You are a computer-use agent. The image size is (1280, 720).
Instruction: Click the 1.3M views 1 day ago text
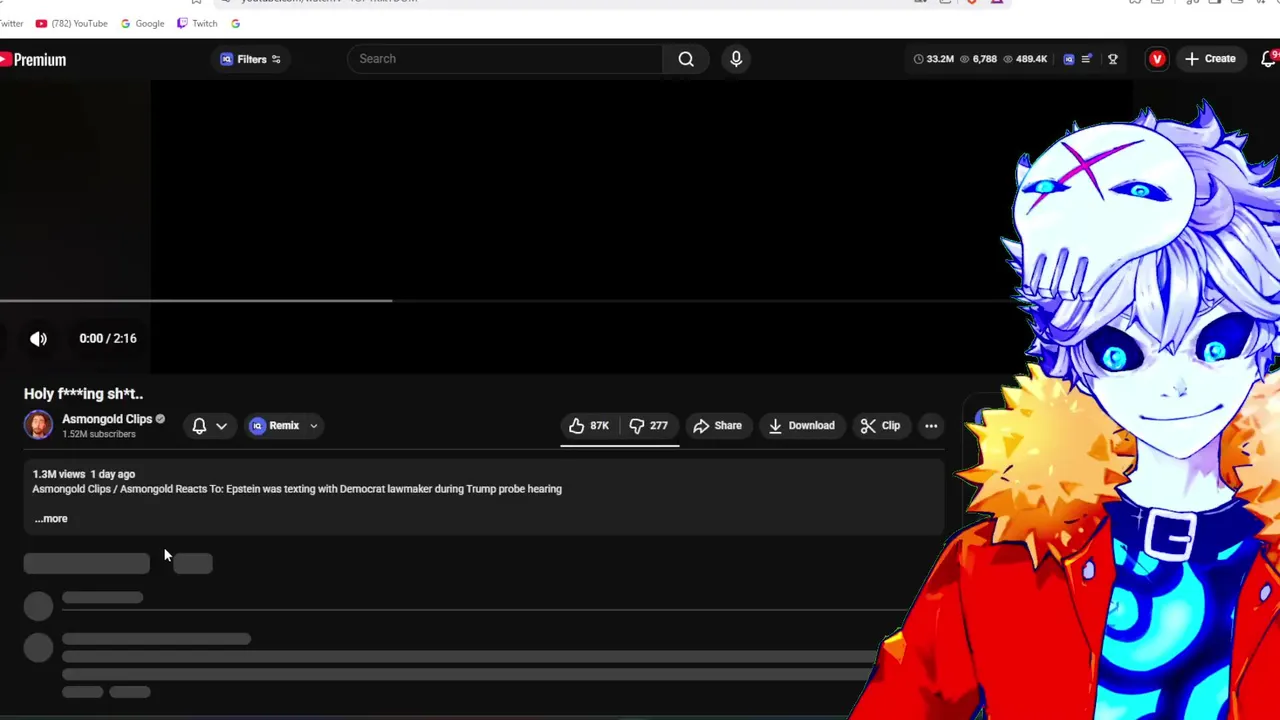(x=83, y=474)
